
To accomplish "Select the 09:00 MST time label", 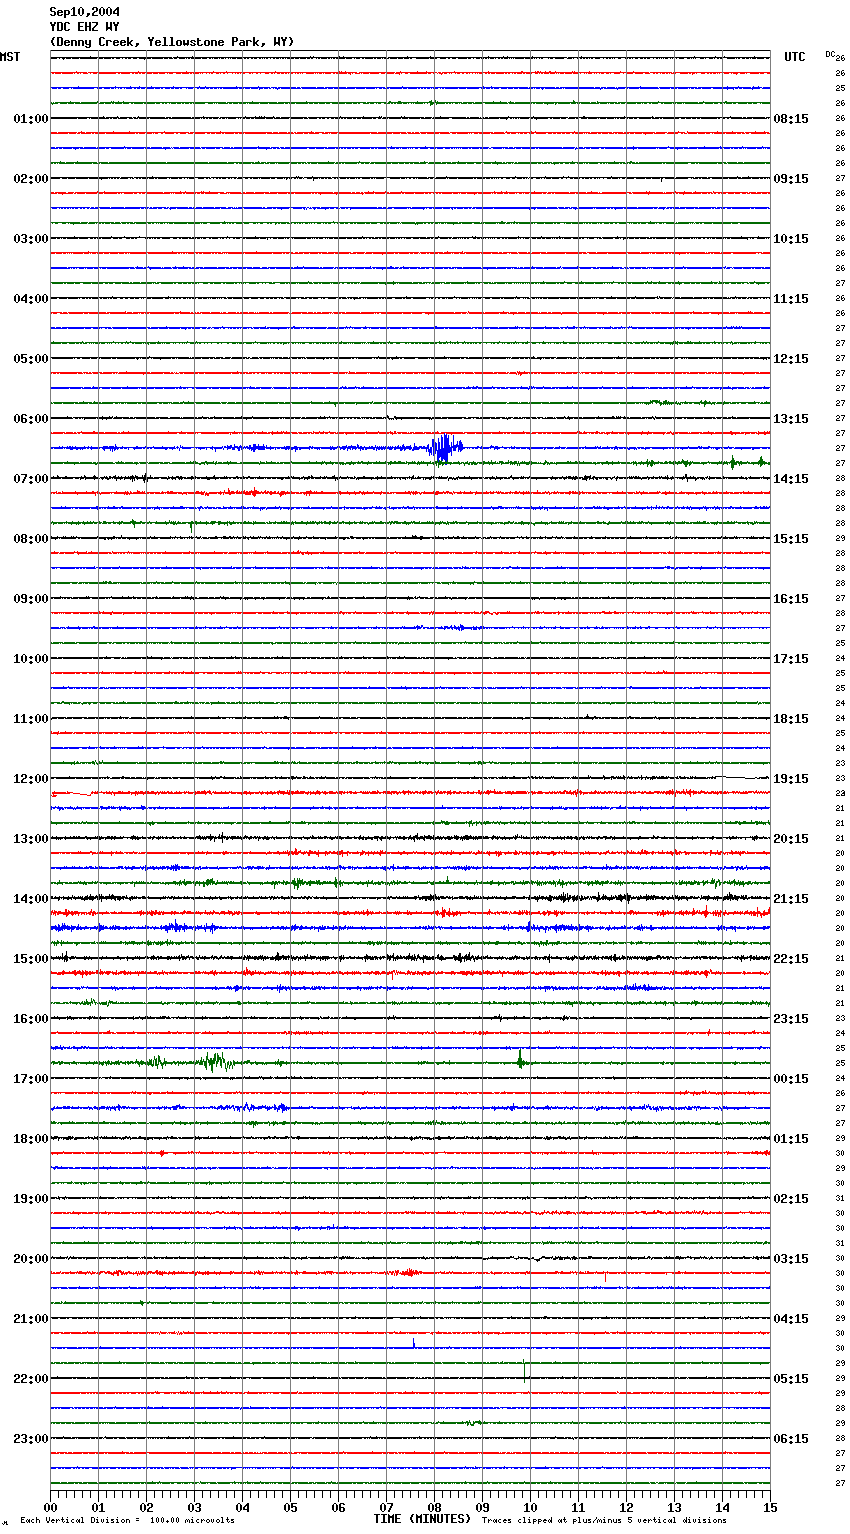I will pyautogui.click(x=31, y=599).
